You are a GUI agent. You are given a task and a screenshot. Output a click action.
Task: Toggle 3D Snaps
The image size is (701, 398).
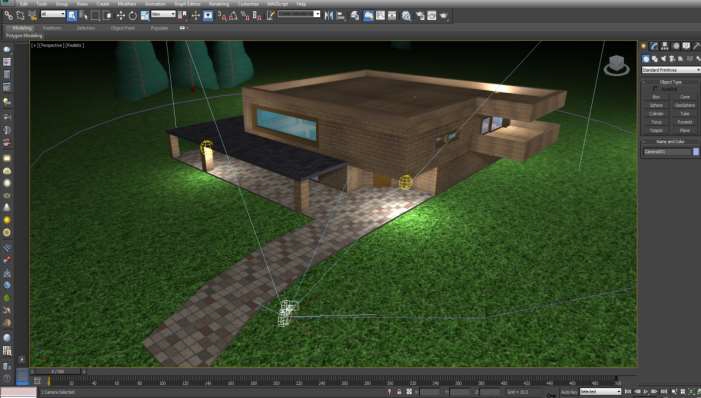222,16
